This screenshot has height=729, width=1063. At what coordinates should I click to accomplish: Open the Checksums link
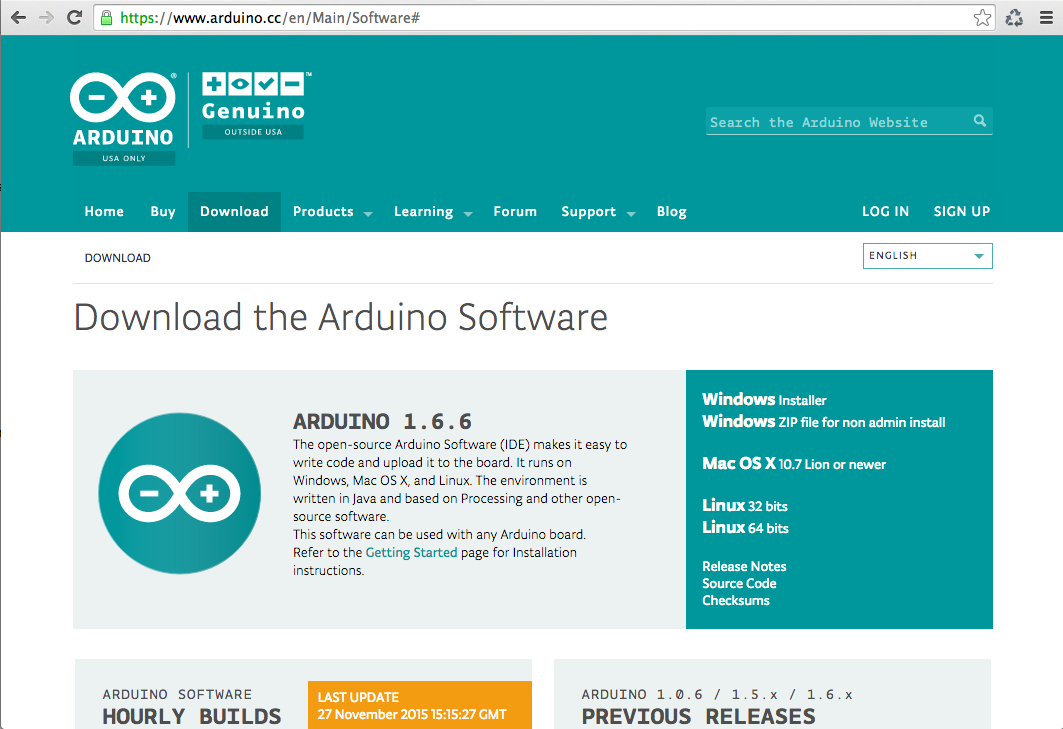736,600
